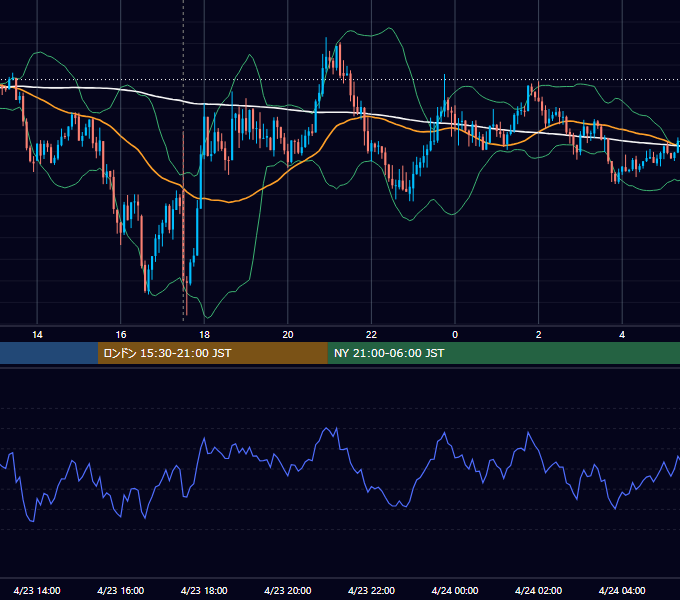The image size is (680, 600).
Task: Click the 20 hour label on price chart axis
Action: click(x=288, y=335)
